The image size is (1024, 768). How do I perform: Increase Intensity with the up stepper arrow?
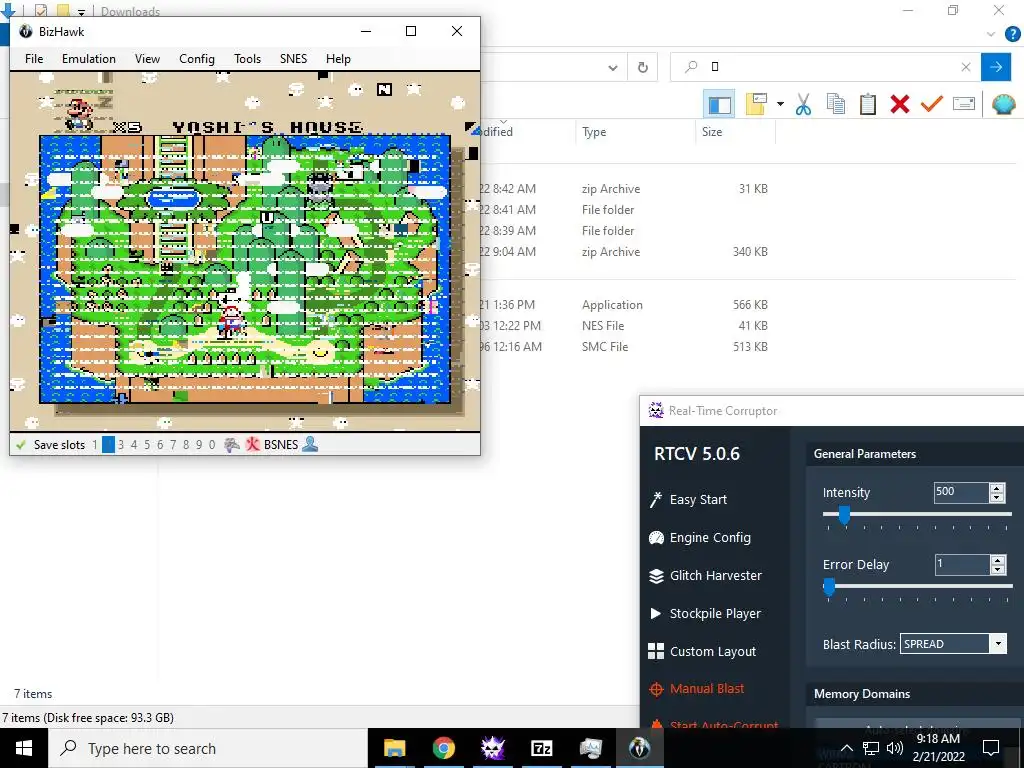997,488
